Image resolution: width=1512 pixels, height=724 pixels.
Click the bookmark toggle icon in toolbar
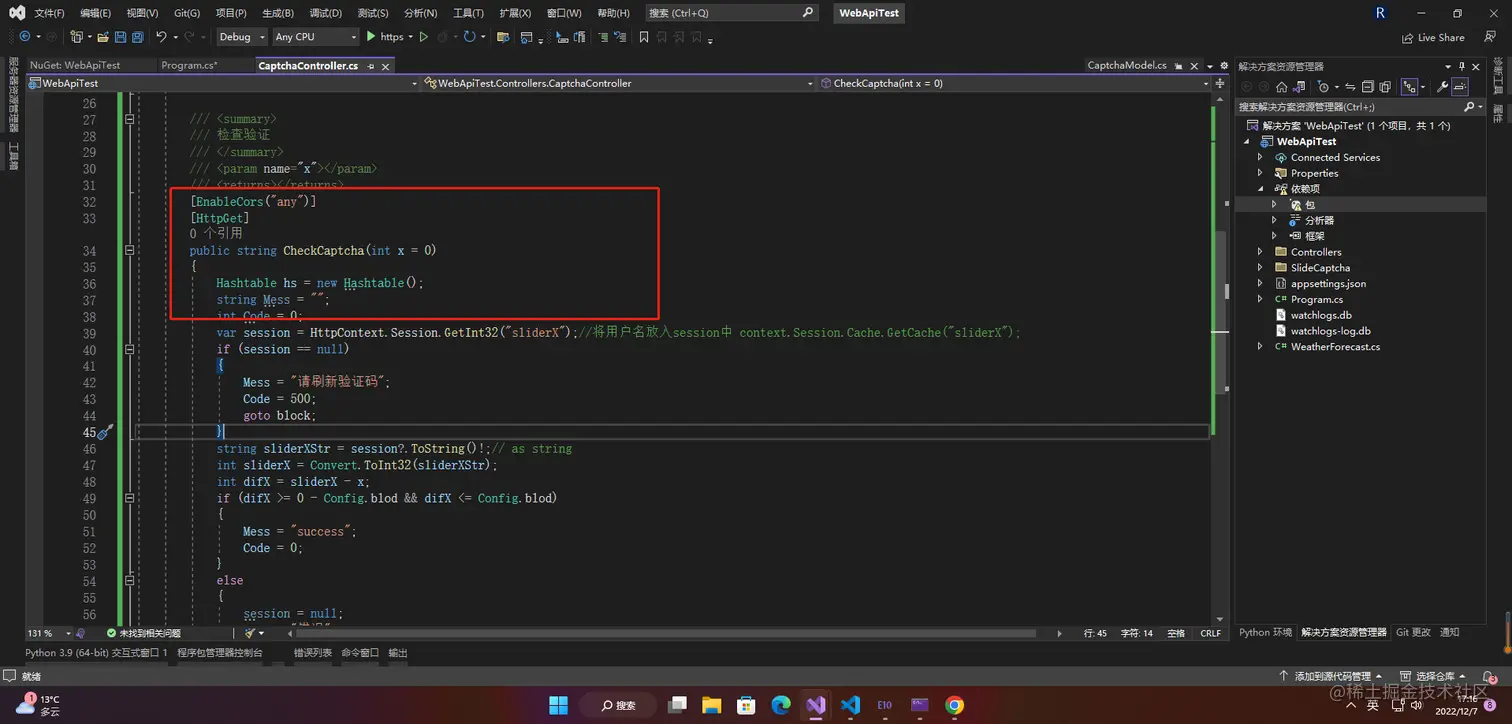click(644, 37)
